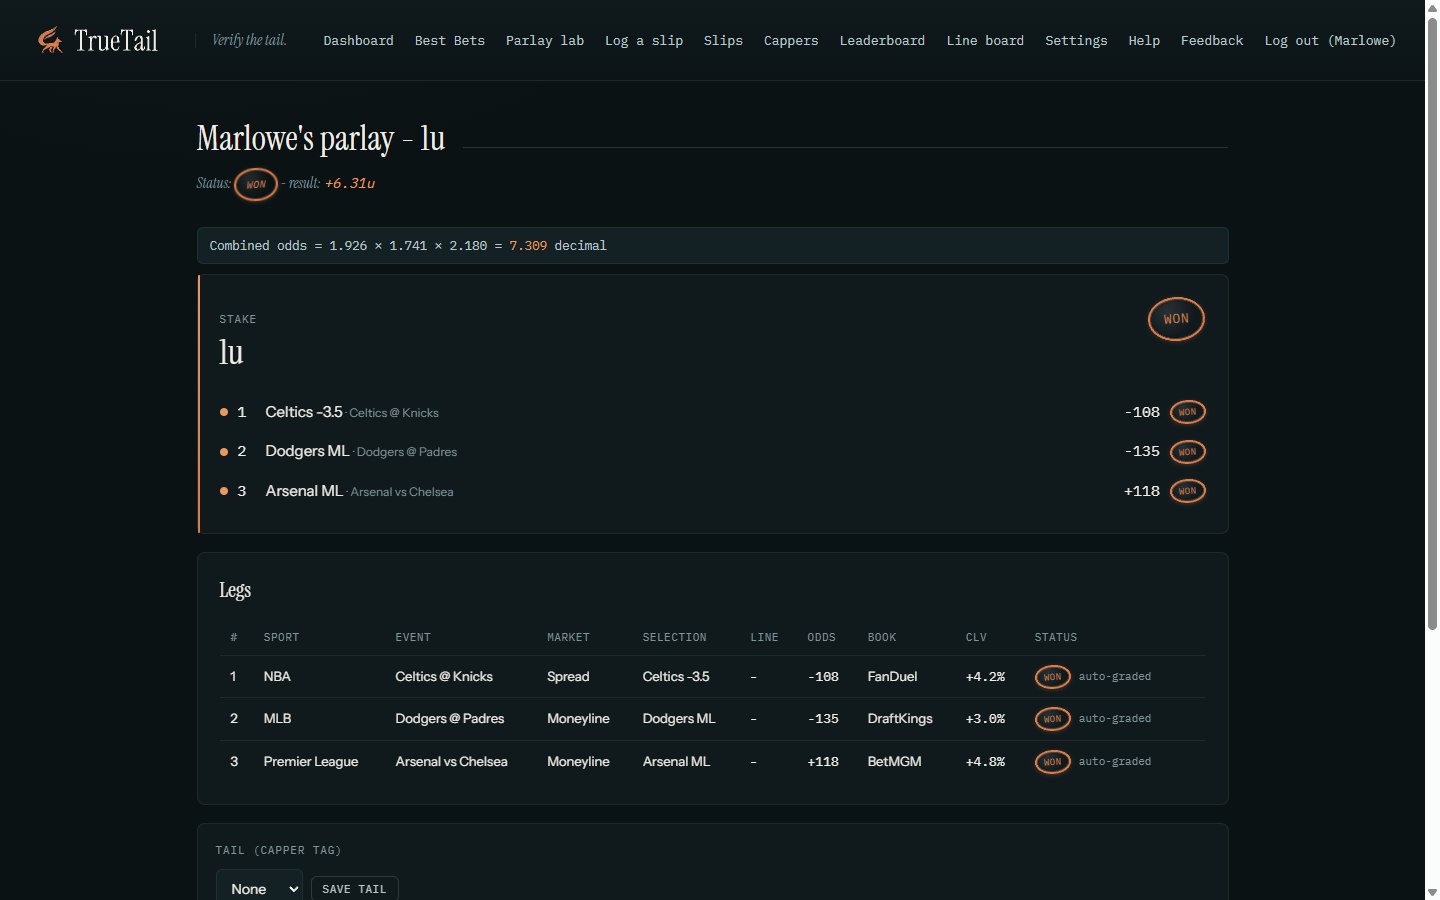Viewport: 1440px width, 900px height.
Task: Open Parlay lab from navigation
Action: 545,41
